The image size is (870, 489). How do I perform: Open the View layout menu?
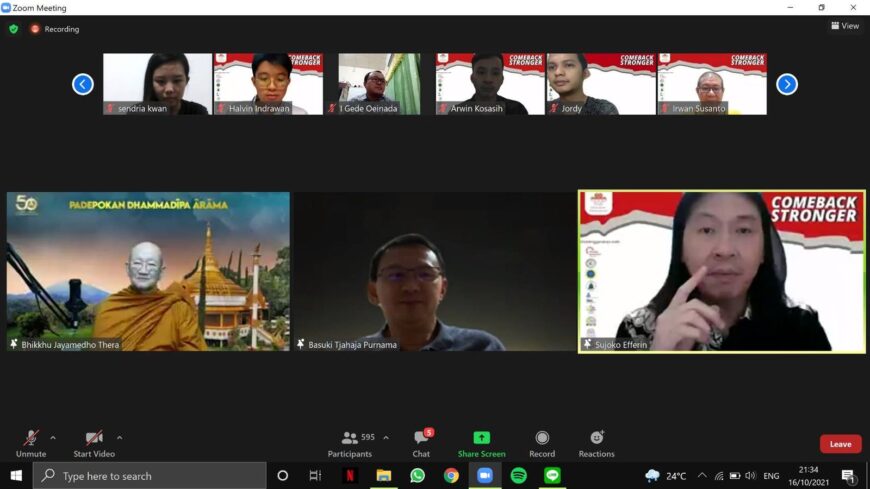[845, 26]
